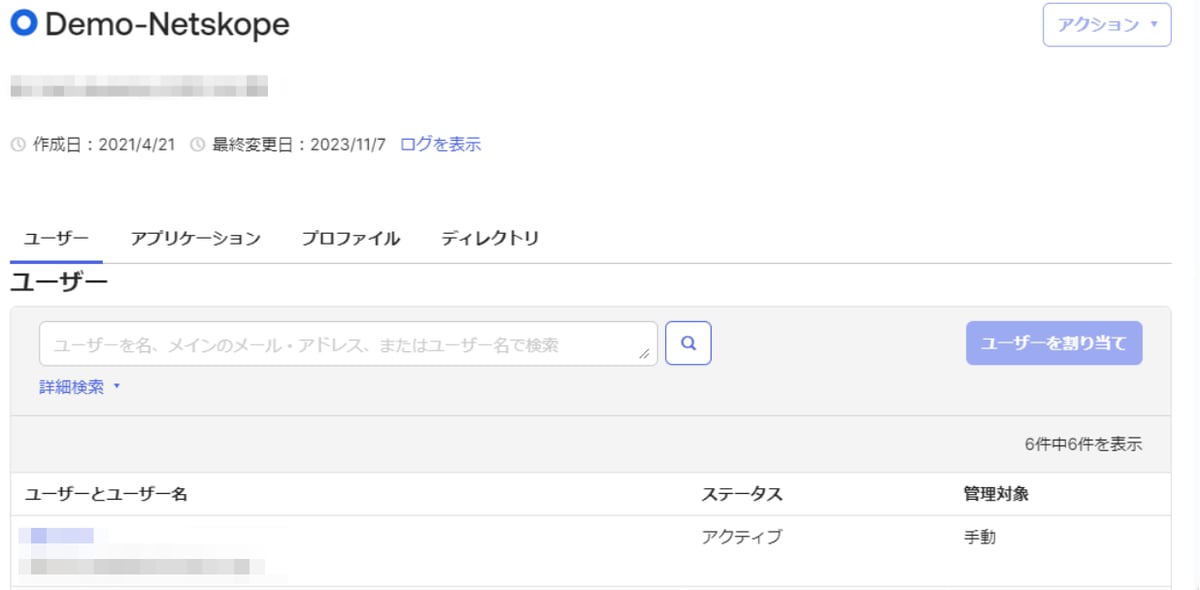Open the ディレクトリ tab
The height and width of the screenshot is (590, 1200).
click(x=490, y=238)
